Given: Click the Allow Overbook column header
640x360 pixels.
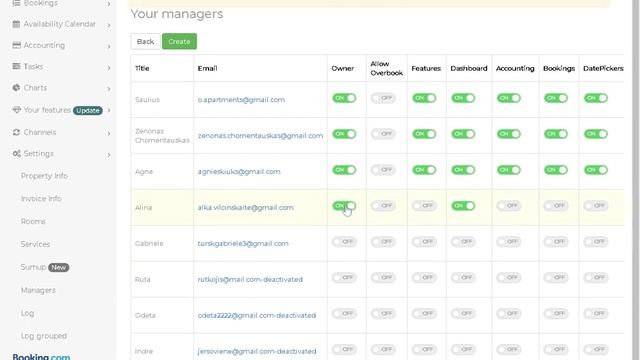Looking at the screenshot, I should click(x=387, y=68).
